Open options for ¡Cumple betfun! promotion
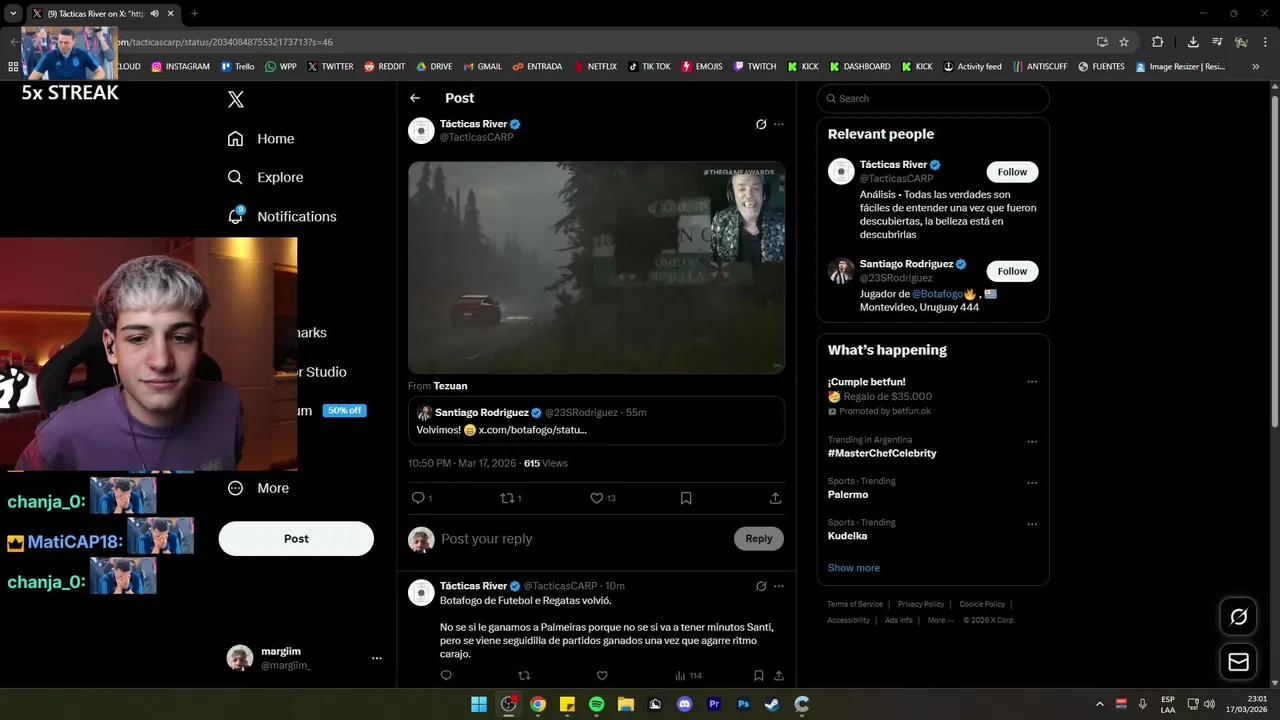Viewport: 1280px width, 720px height. click(1032, 382)
